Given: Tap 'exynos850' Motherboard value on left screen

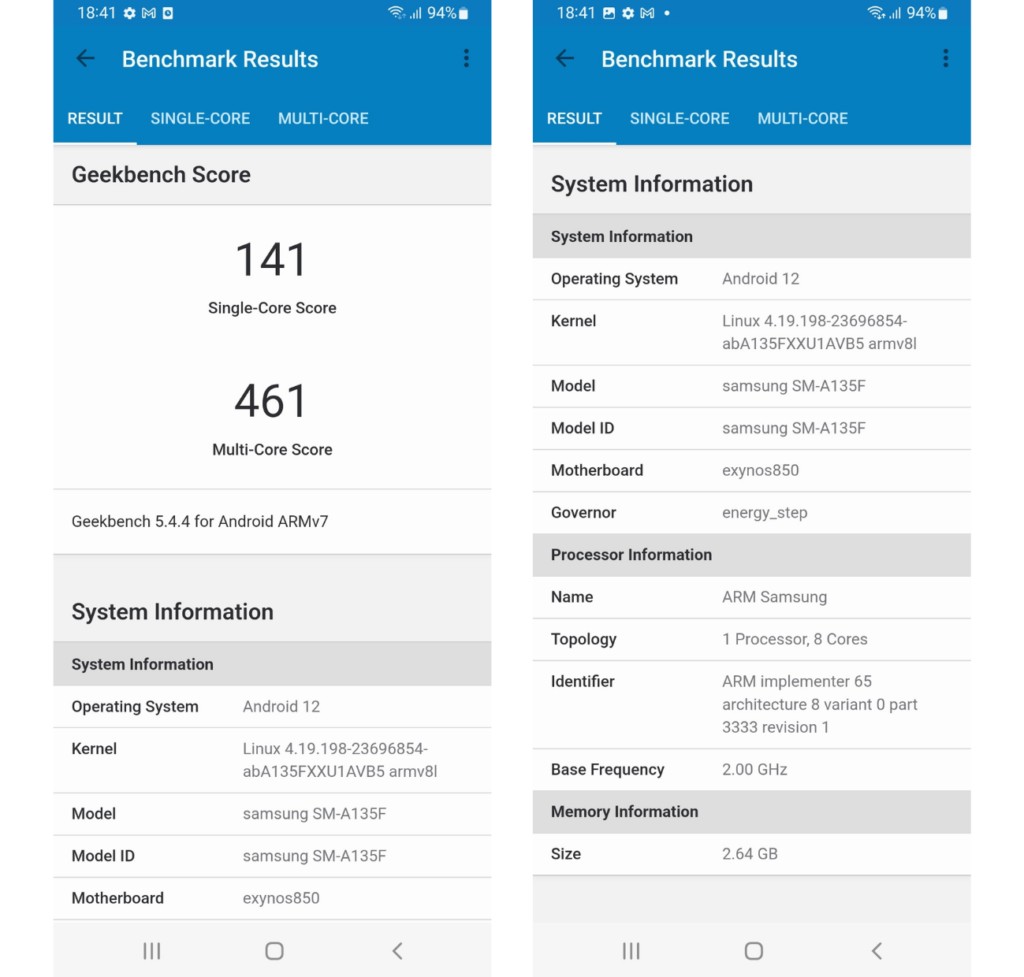Looking at the screenshot, I should coord(281,898).
